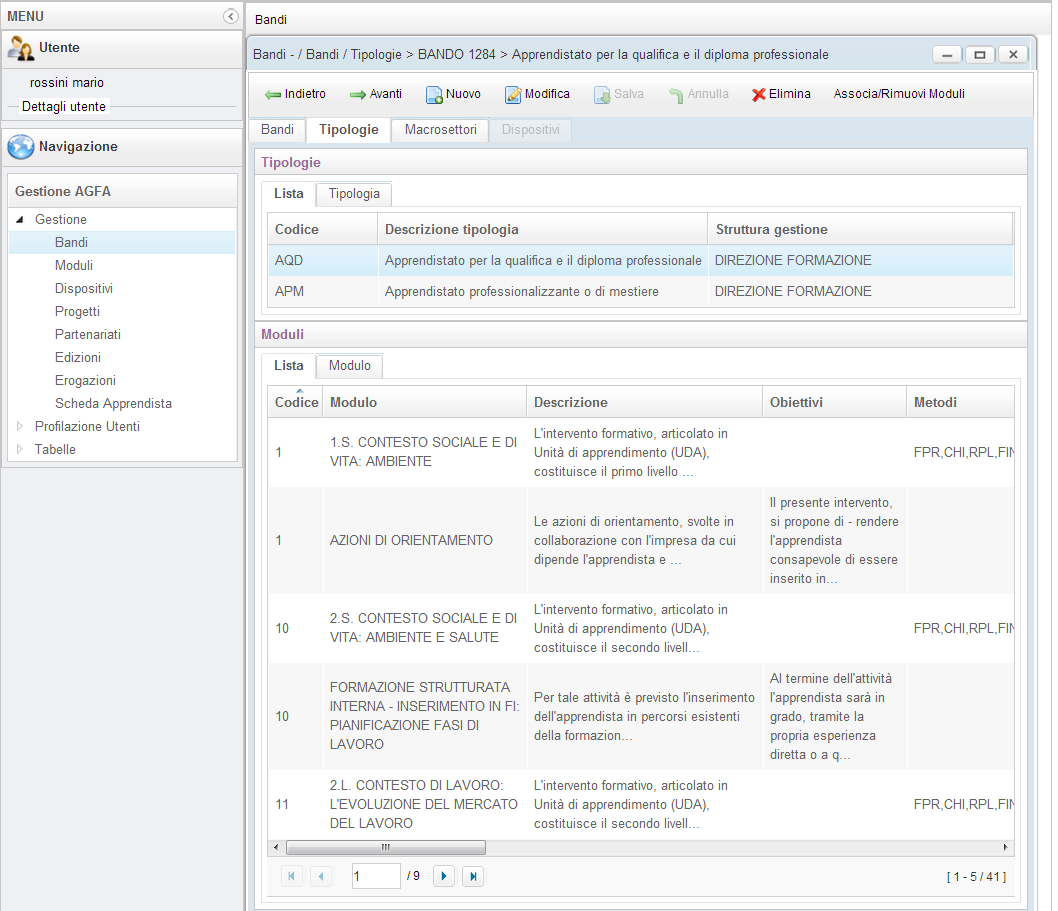Collapse the Gestione tree node
This screenshot has width=1058, height=911.
pyautogui.click(x=20, y=220)
